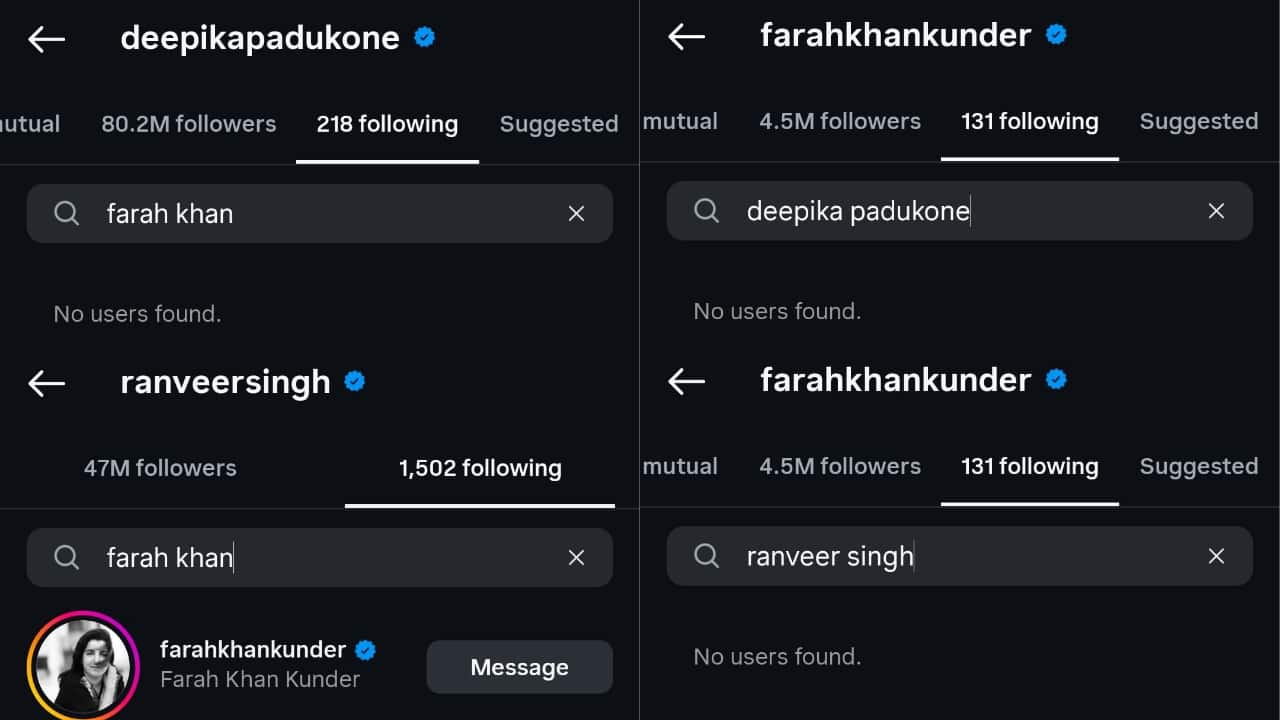Go back from ranveersingh following list

pos(46,383)
